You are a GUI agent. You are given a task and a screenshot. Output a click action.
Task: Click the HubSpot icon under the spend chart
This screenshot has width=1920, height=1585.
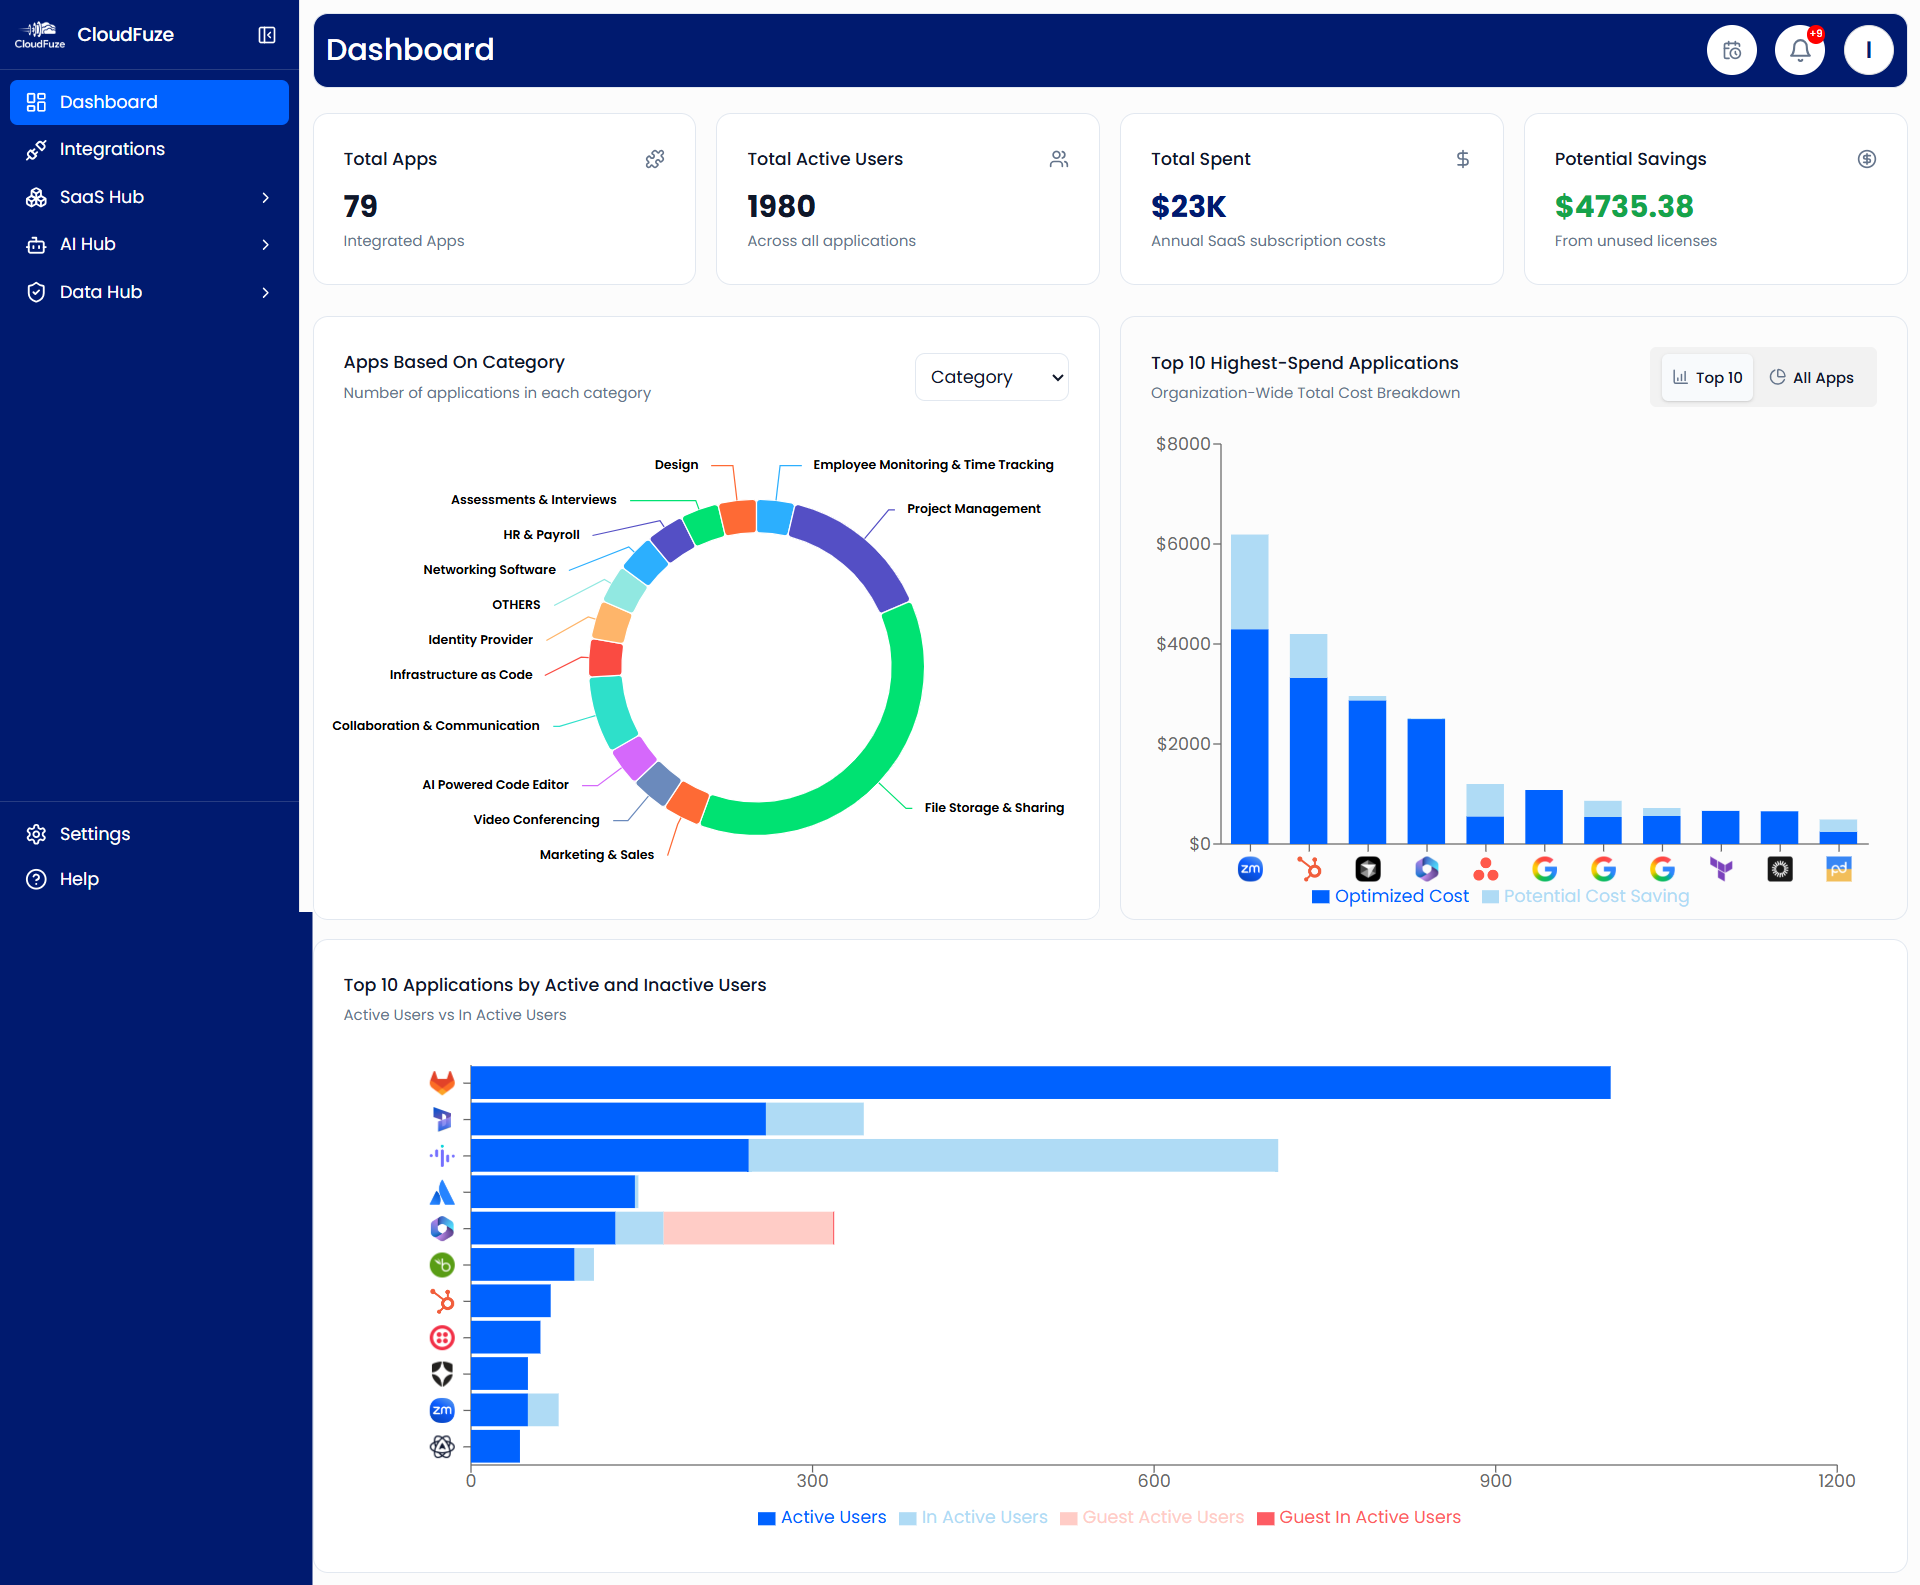point(1309,869)
